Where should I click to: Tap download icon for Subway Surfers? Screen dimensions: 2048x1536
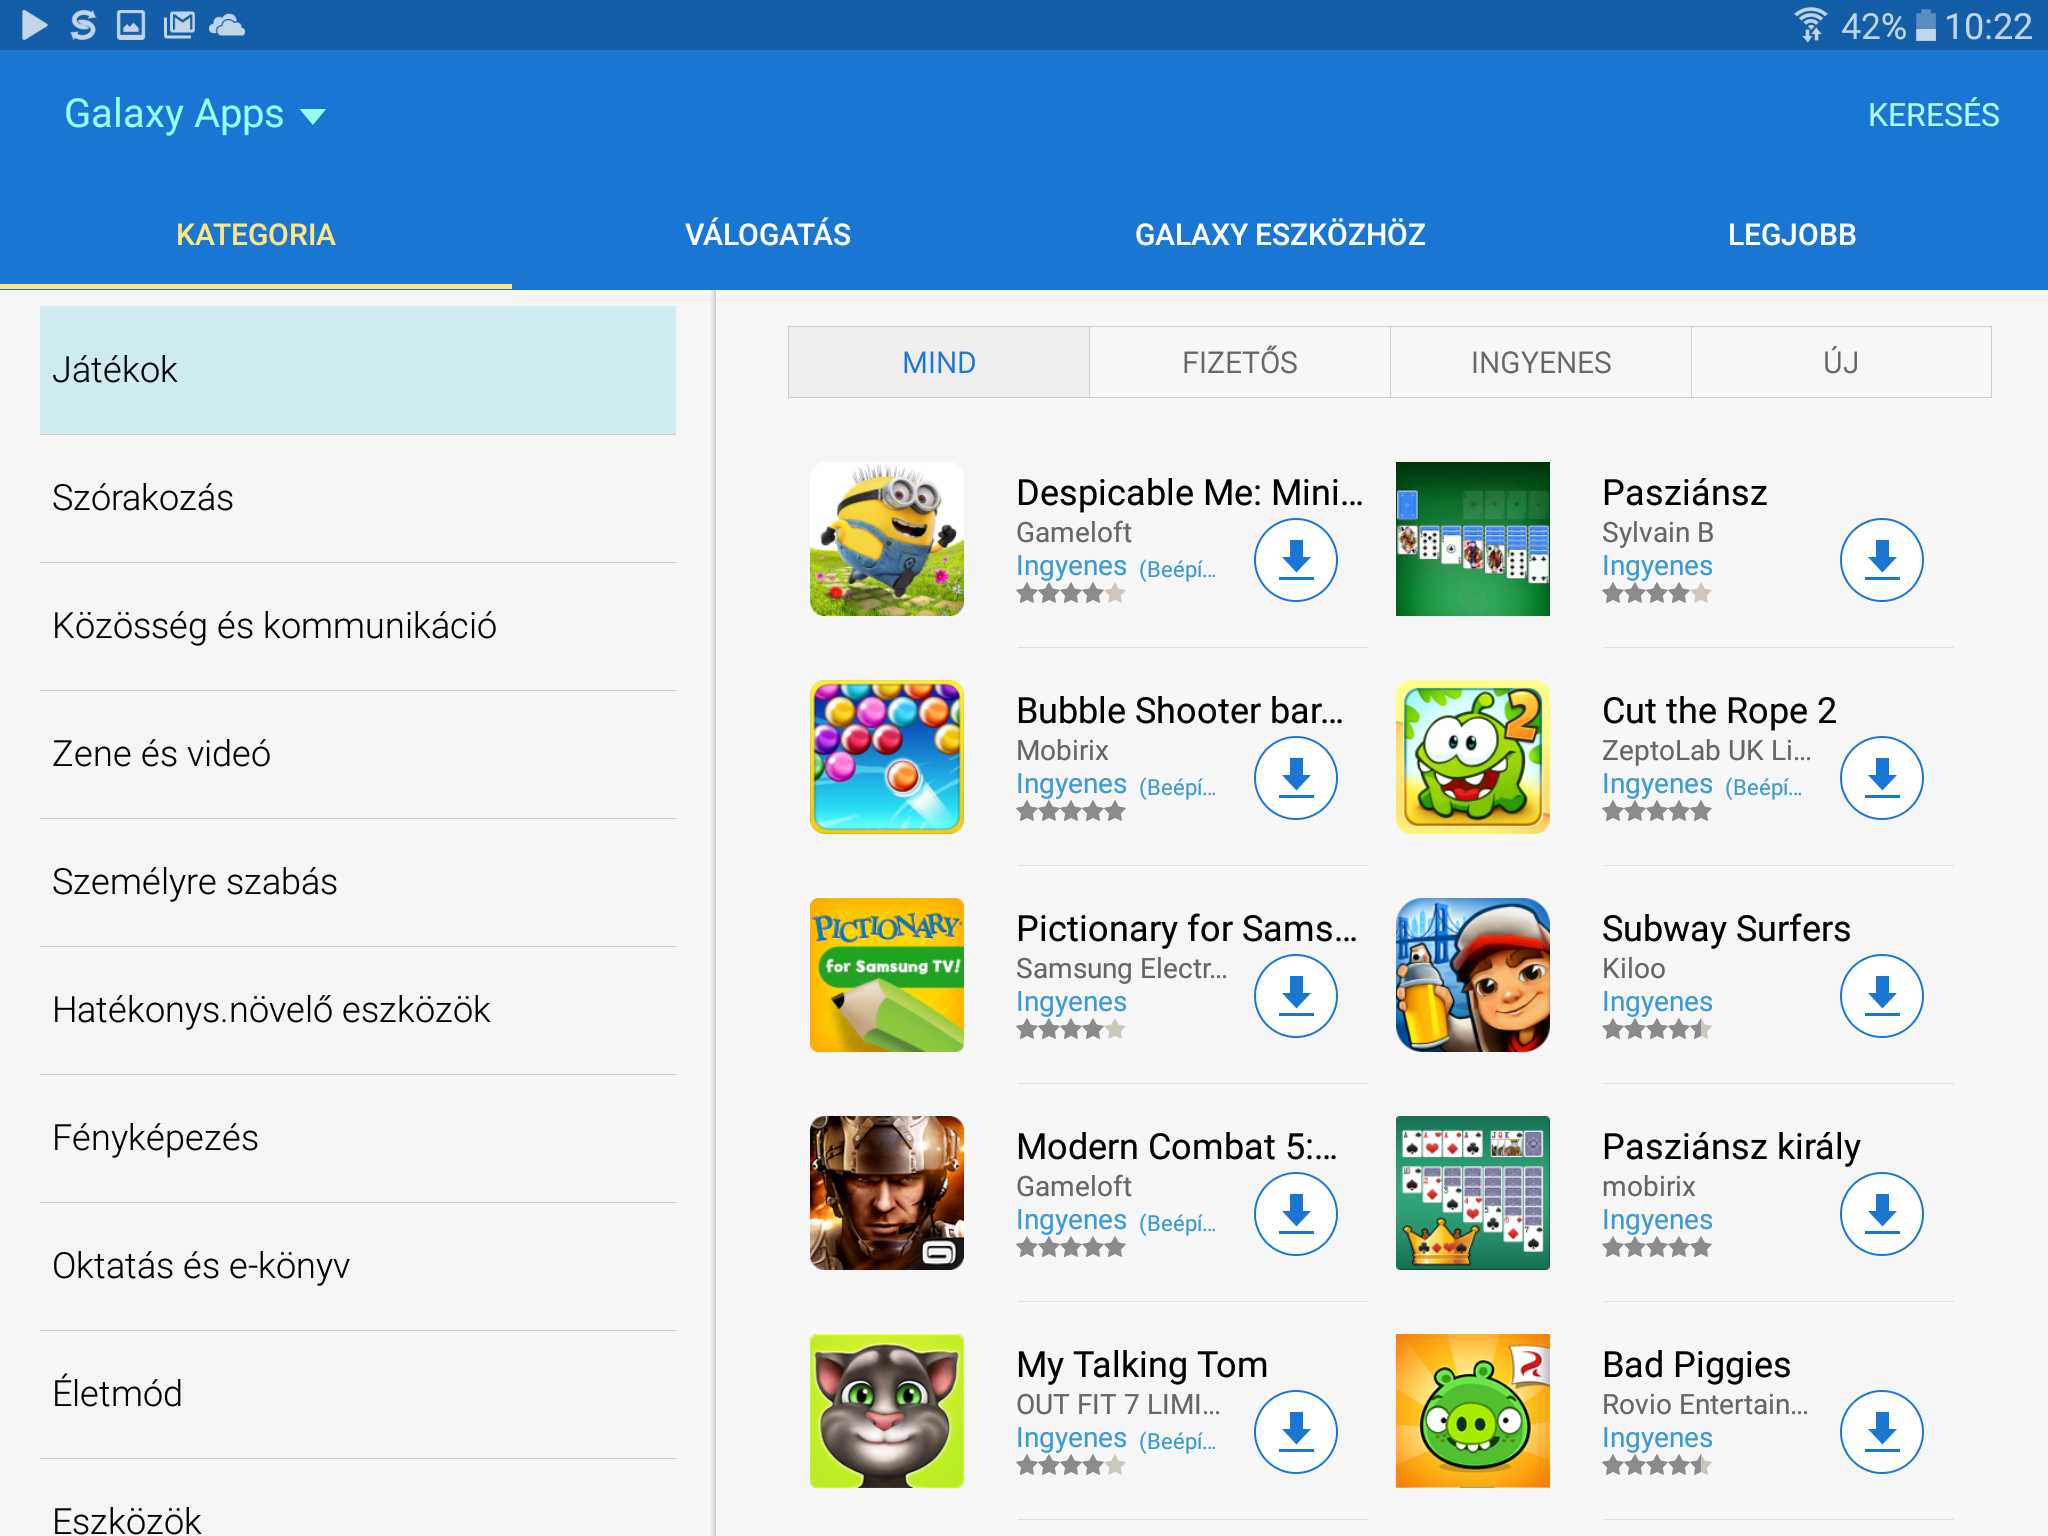click(x=1881, y=996)
